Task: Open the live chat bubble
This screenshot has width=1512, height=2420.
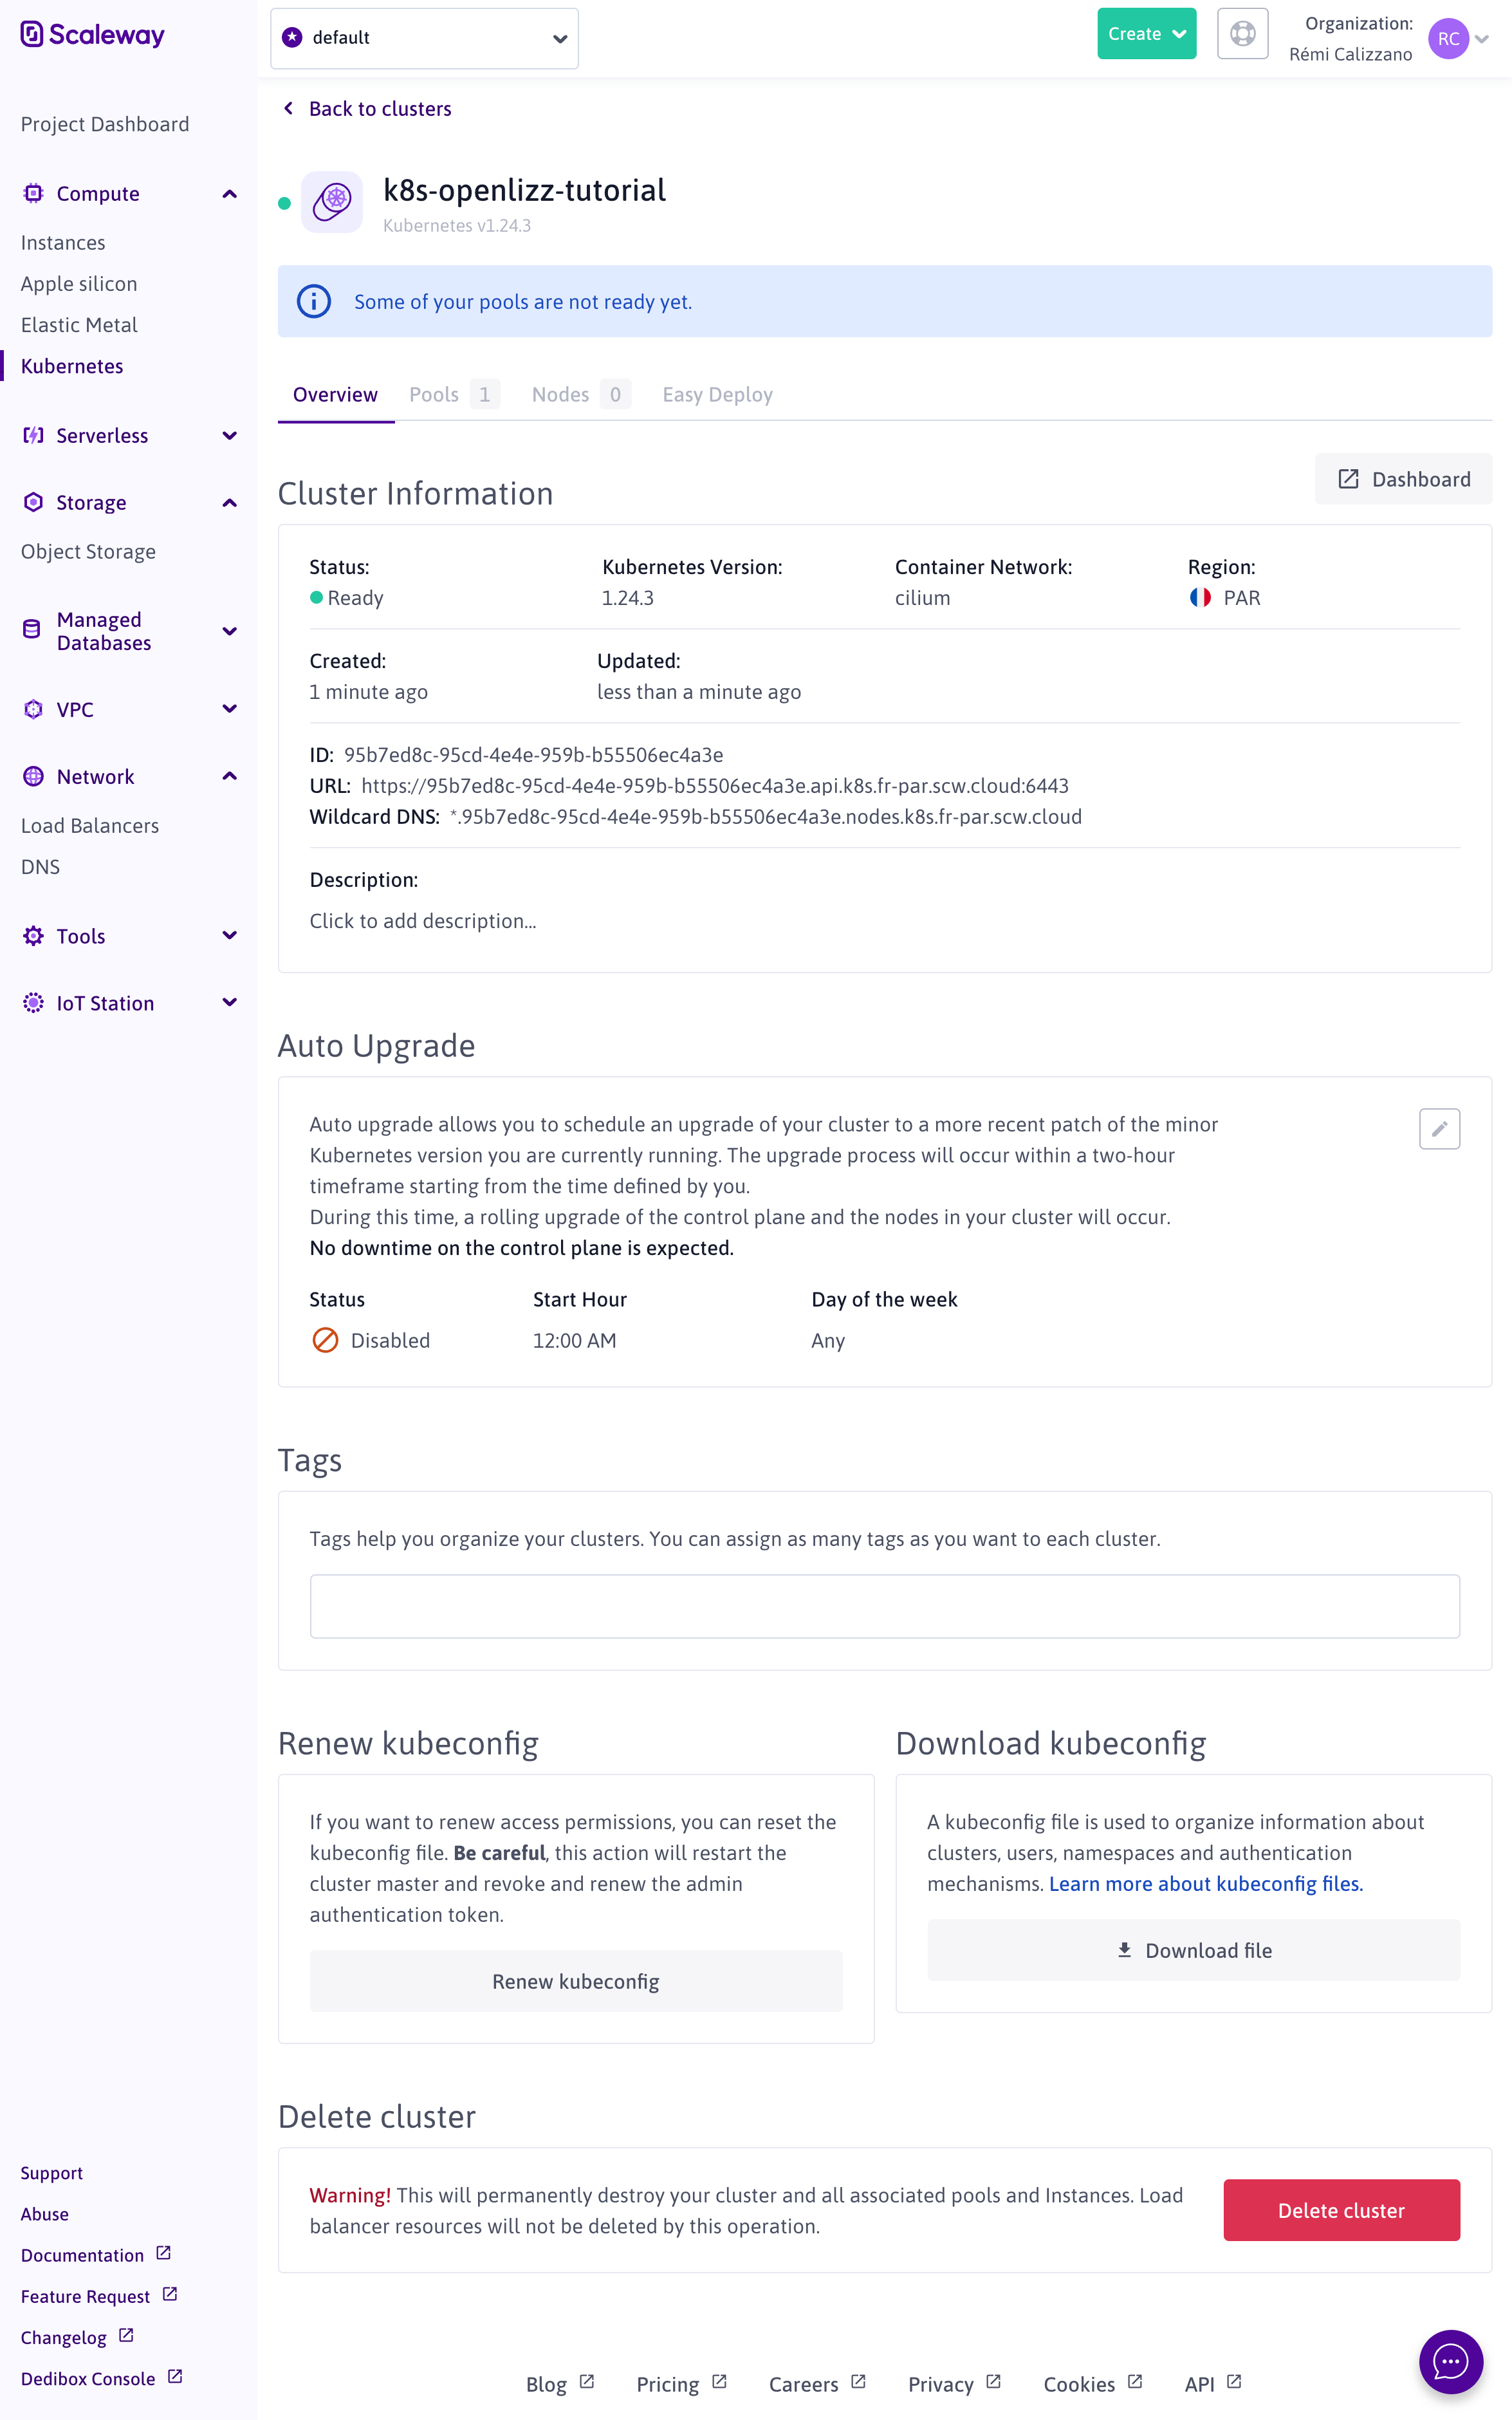Action: click(x=1449, y=2361)
